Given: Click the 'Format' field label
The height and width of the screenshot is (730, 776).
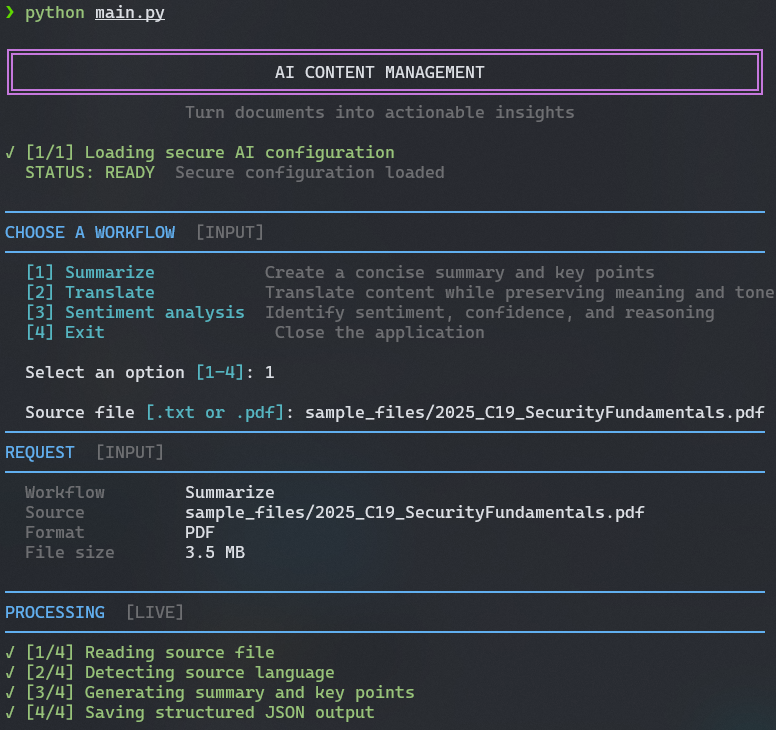Looking at the screenshot, I should pyautogui.click(x=55, y=532).
